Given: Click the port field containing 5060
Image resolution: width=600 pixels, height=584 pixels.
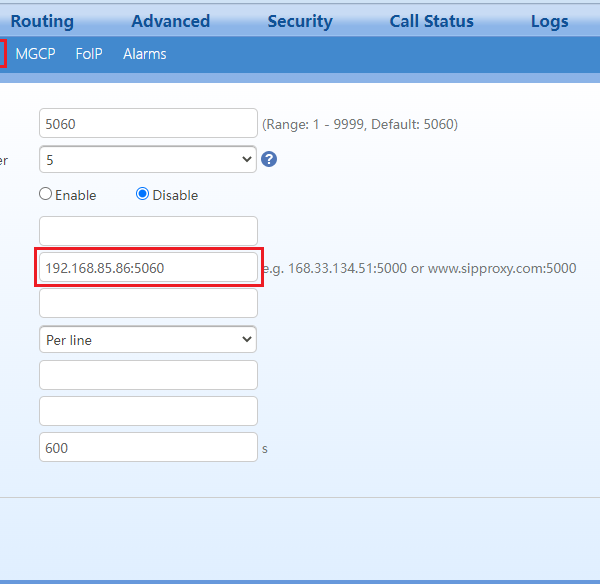Looking at the screenshot, I should (x=148, y=124).
